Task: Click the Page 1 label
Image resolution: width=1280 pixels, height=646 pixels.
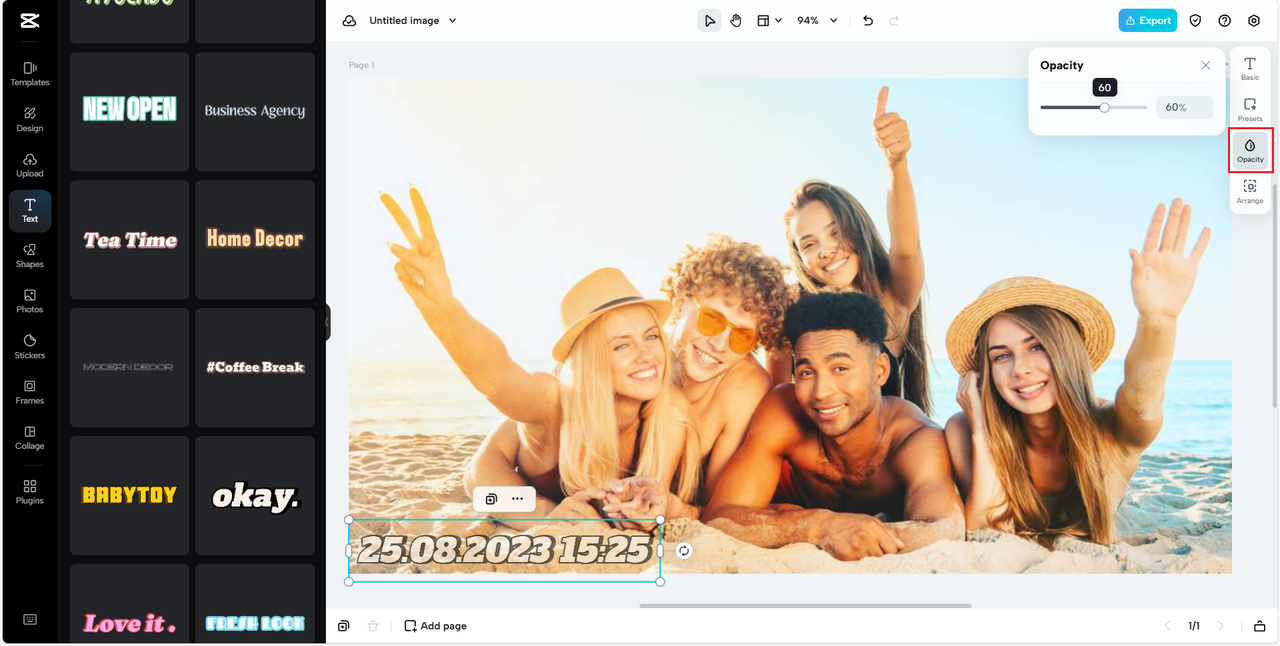Action: (361, 65)
